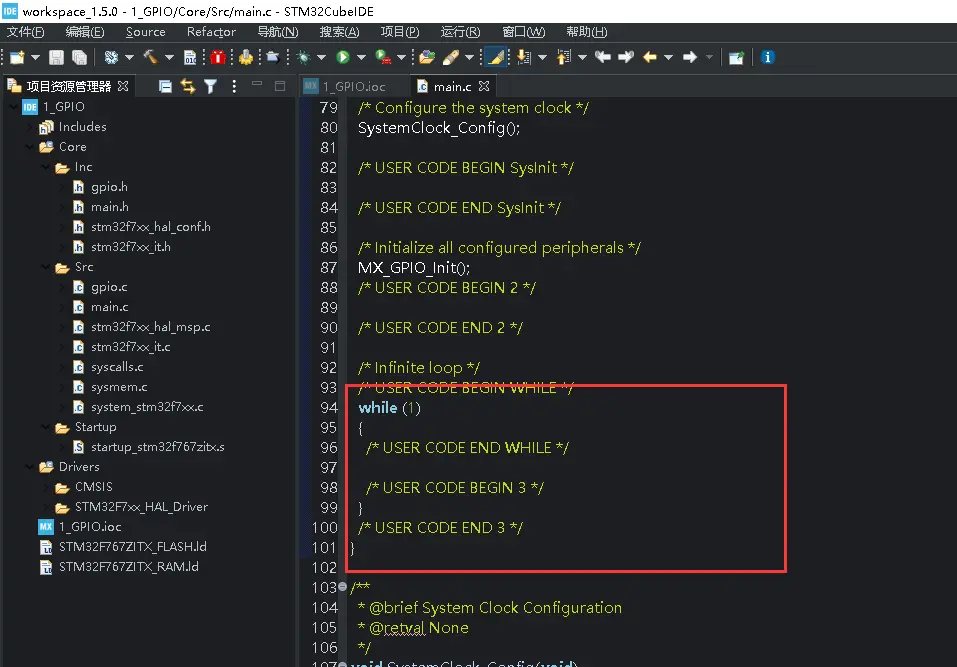The height and width of the screenshot is (667, 957).
Task: Select main.c in the Src folder
Action: (x=109, y=307)
